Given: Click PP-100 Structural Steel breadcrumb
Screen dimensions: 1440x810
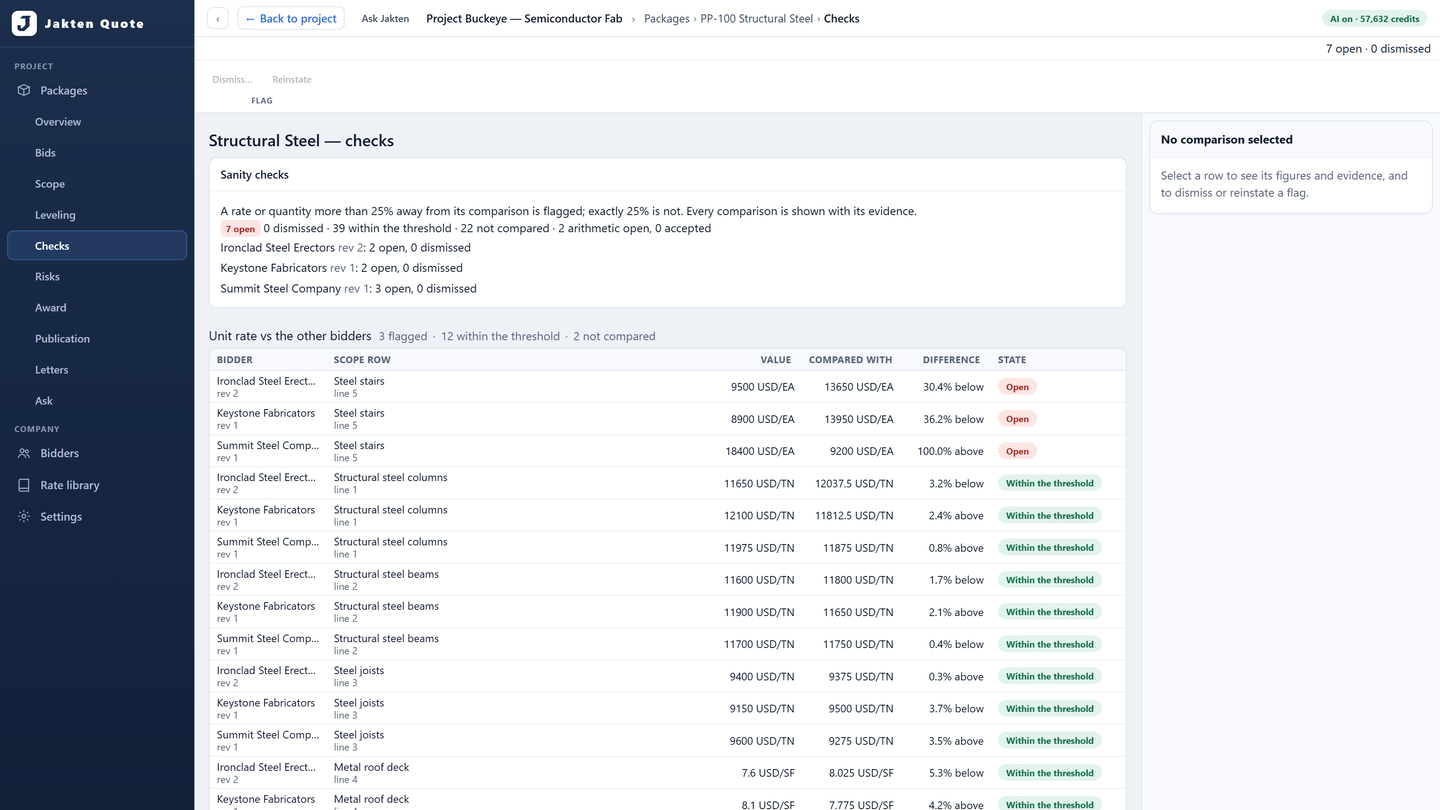Looking at the screenshot, I should (x=757, y=19).
